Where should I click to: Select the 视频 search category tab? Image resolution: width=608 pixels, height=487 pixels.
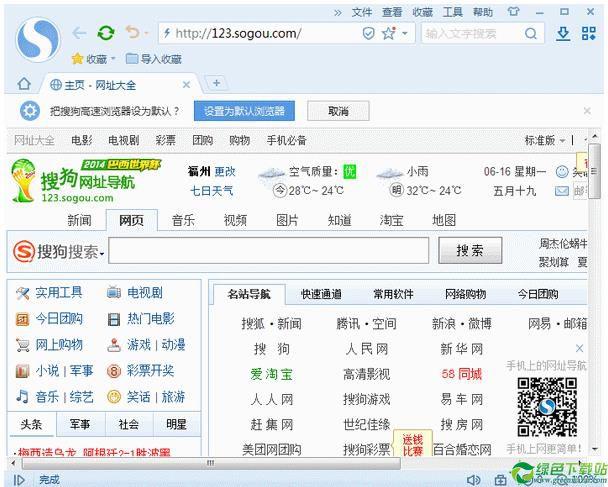pyautogui.click(x=235, y=220)
